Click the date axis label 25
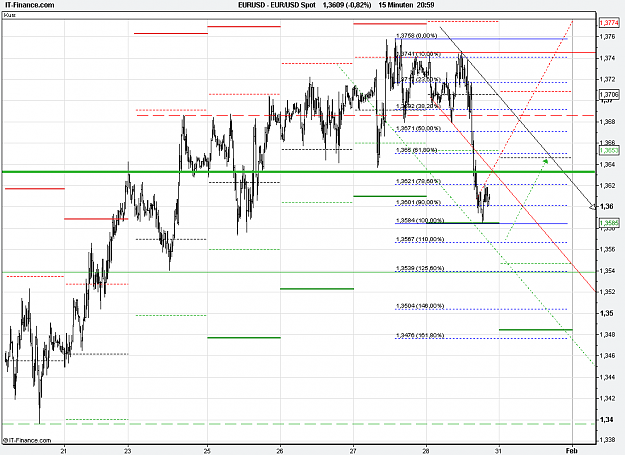Viewport: 625px width, 455px height. click(x=207, y=451)
